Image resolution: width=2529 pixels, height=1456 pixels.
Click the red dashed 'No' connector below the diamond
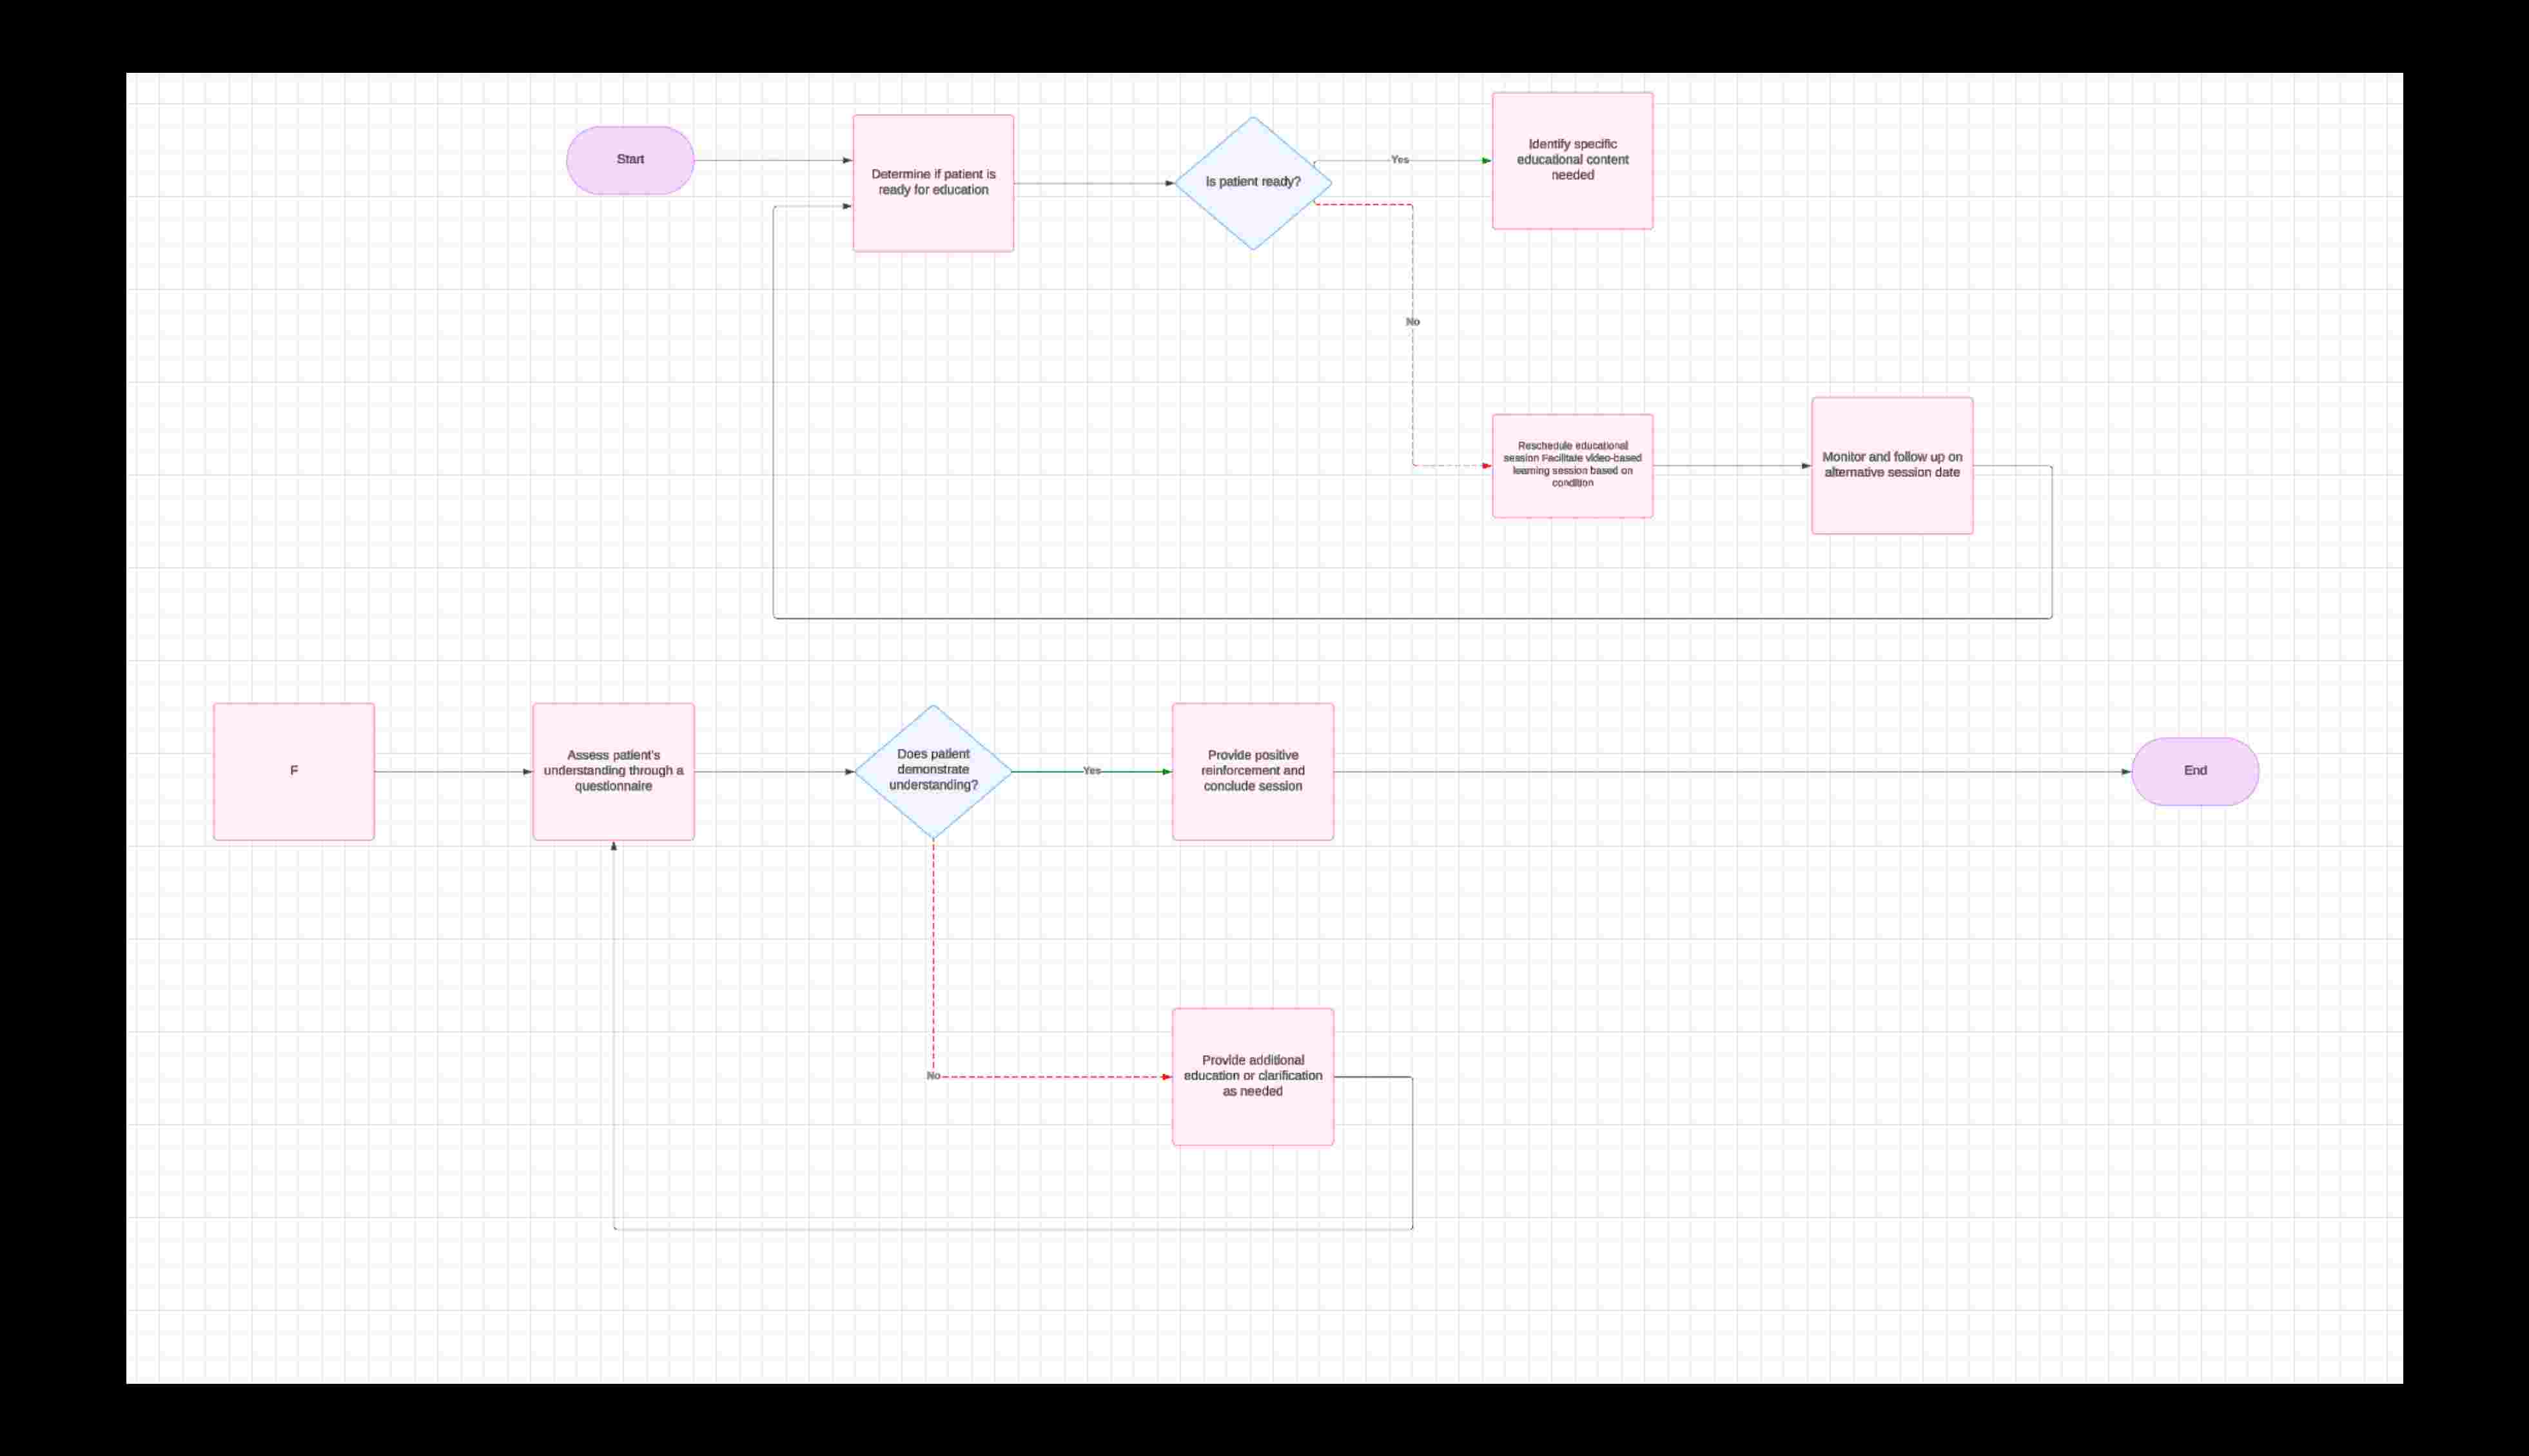(x=933, y=950)
